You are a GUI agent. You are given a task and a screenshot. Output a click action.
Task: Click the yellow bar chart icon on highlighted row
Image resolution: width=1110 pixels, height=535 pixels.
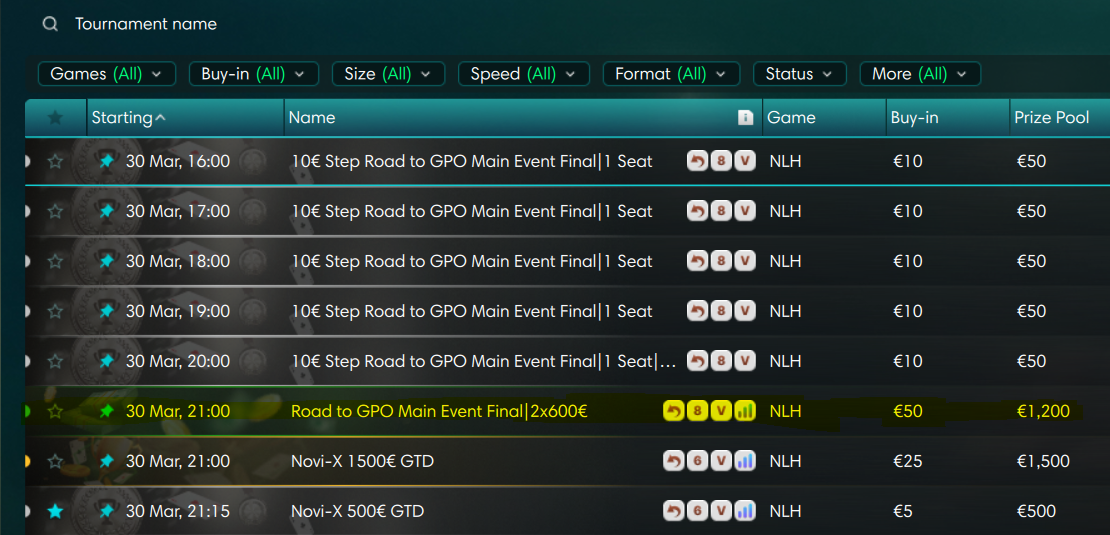pyautogui.click(x=745, y=411)
